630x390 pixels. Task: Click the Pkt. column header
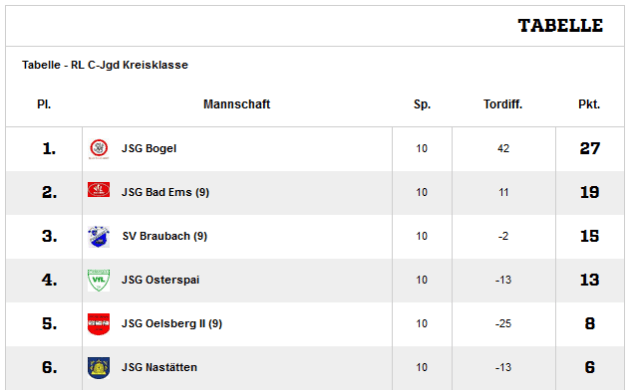point(589,104)
